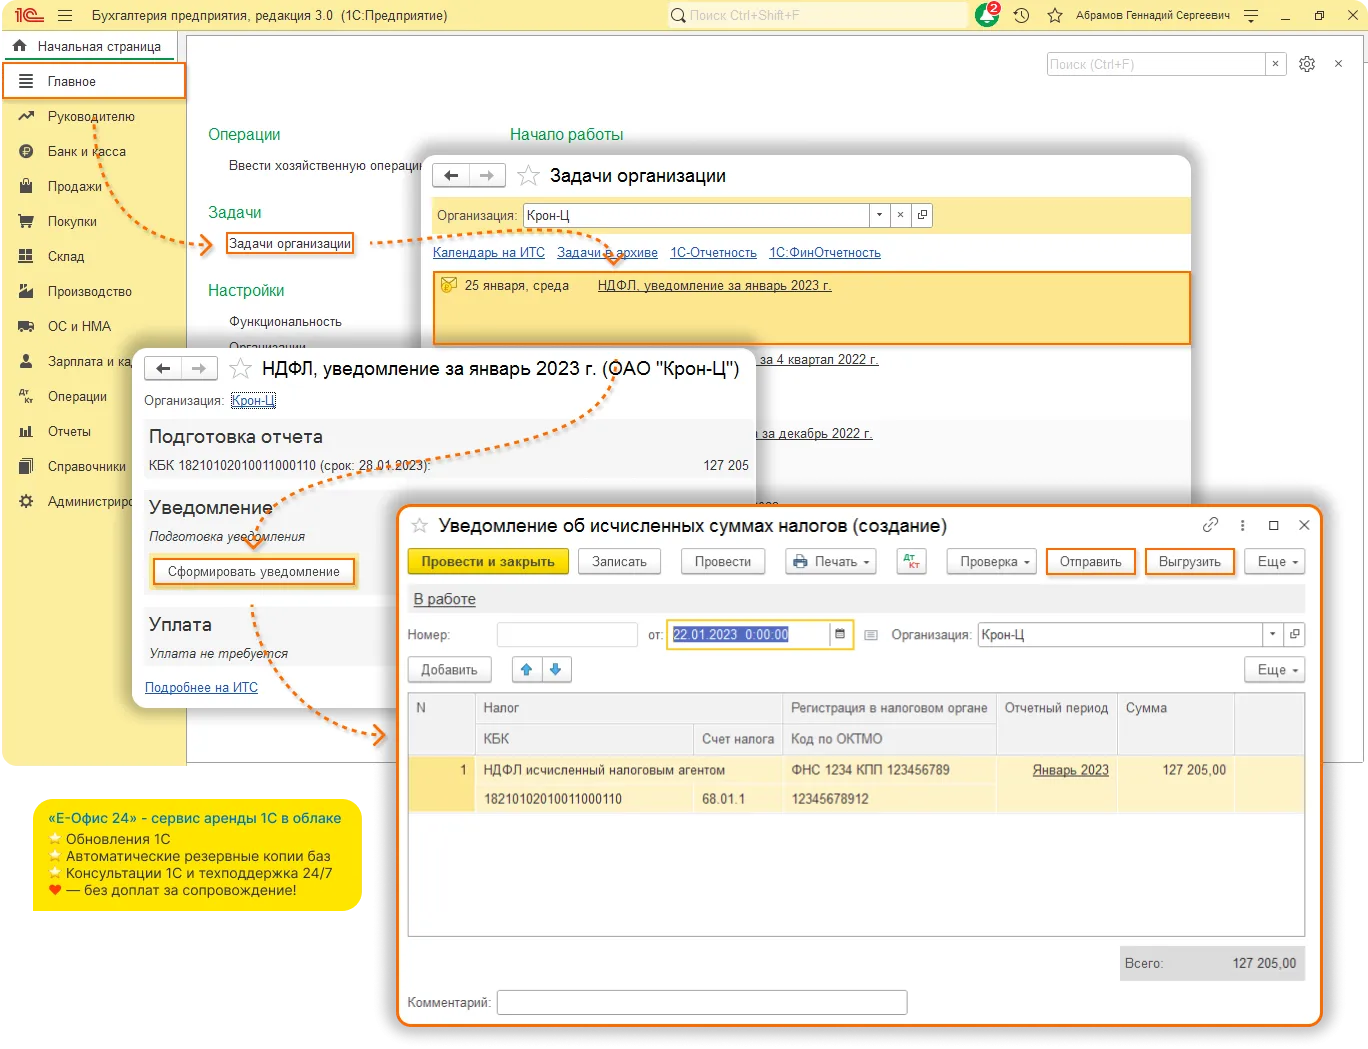Click the Комментарий input field
1368x1049 pixels.
701,1002
